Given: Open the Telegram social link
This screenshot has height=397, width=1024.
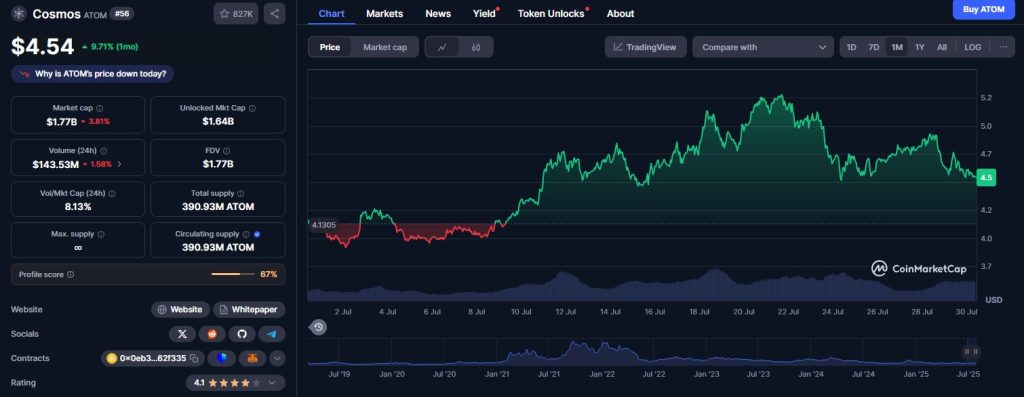Looking at the screenshot, I should (x=272, y=334).
